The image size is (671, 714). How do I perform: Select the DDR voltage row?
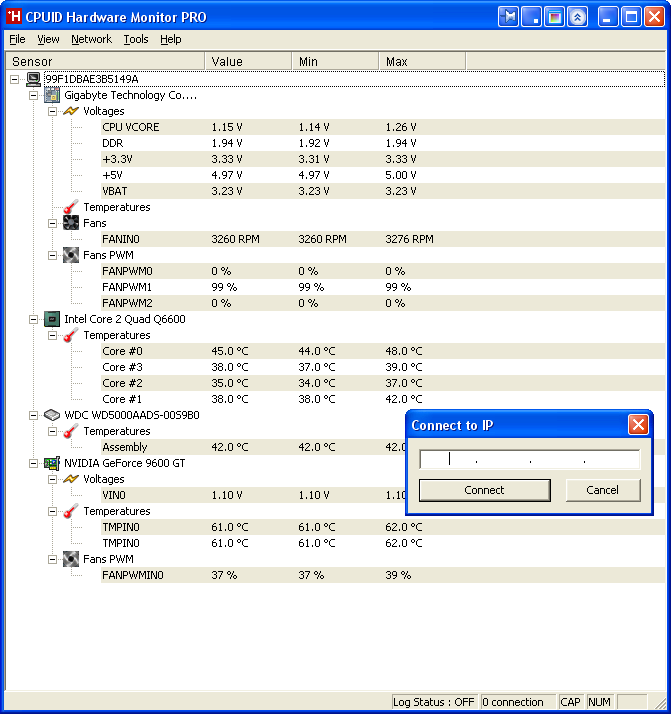coord(383,143)
